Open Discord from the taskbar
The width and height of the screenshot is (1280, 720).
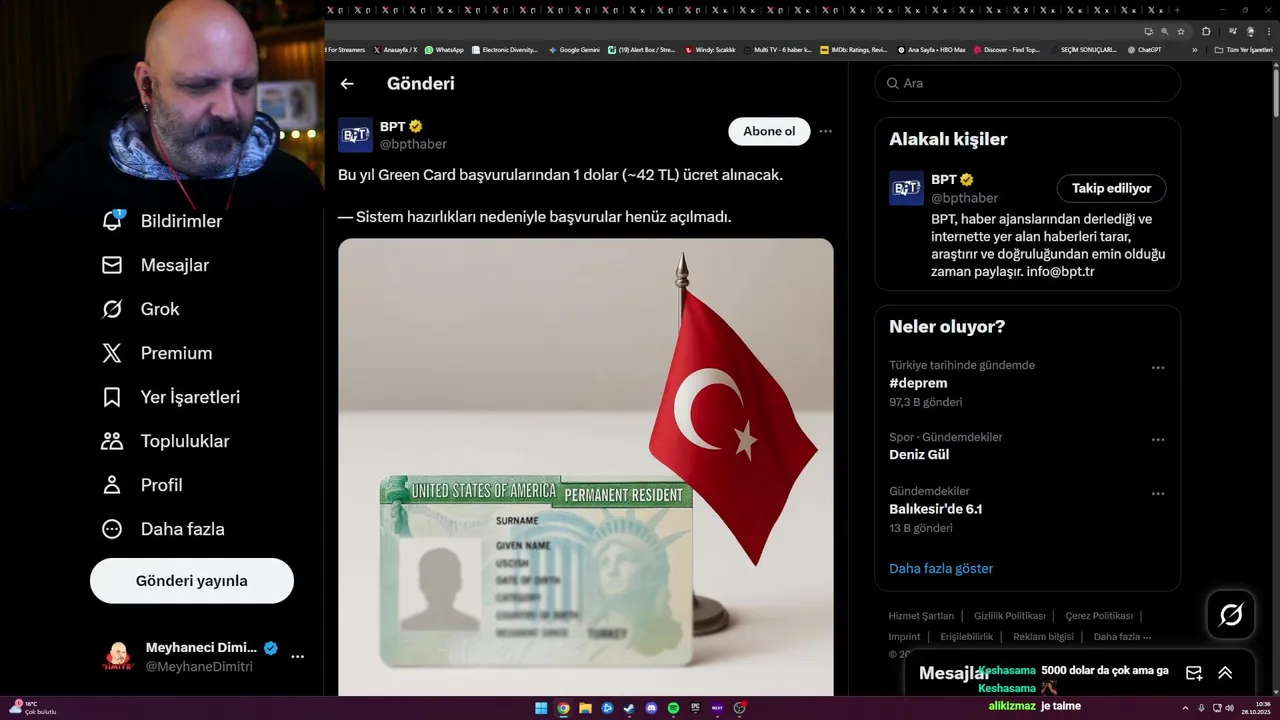pyautogui.click(x=651, y=708)
